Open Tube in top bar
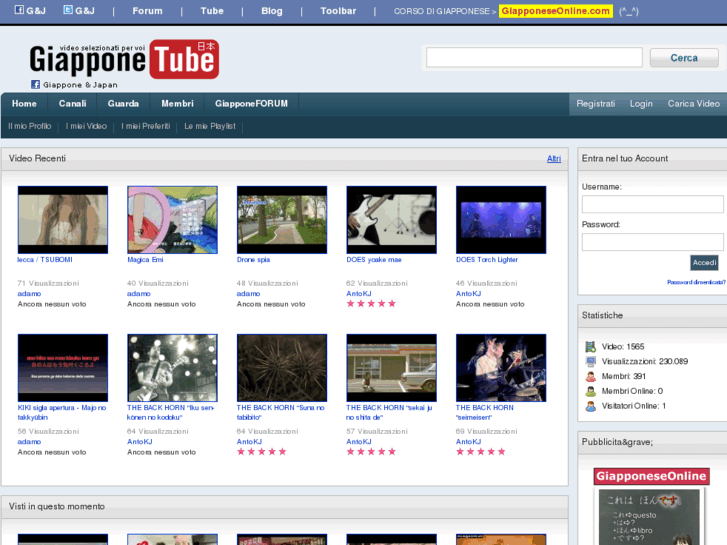This screenshot has width=727, height=545. coord(212,11)
